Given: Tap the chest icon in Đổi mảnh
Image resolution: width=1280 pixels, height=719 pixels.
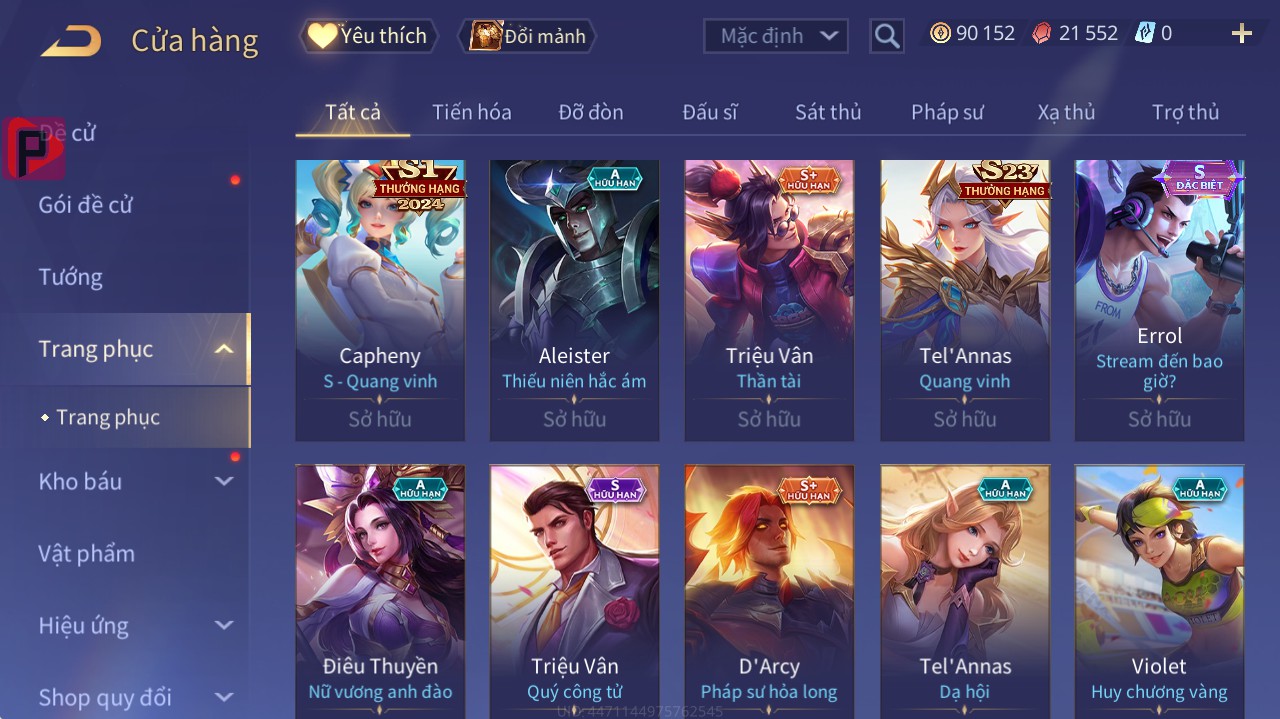Looking at the screenshot, I should (486, 36).
